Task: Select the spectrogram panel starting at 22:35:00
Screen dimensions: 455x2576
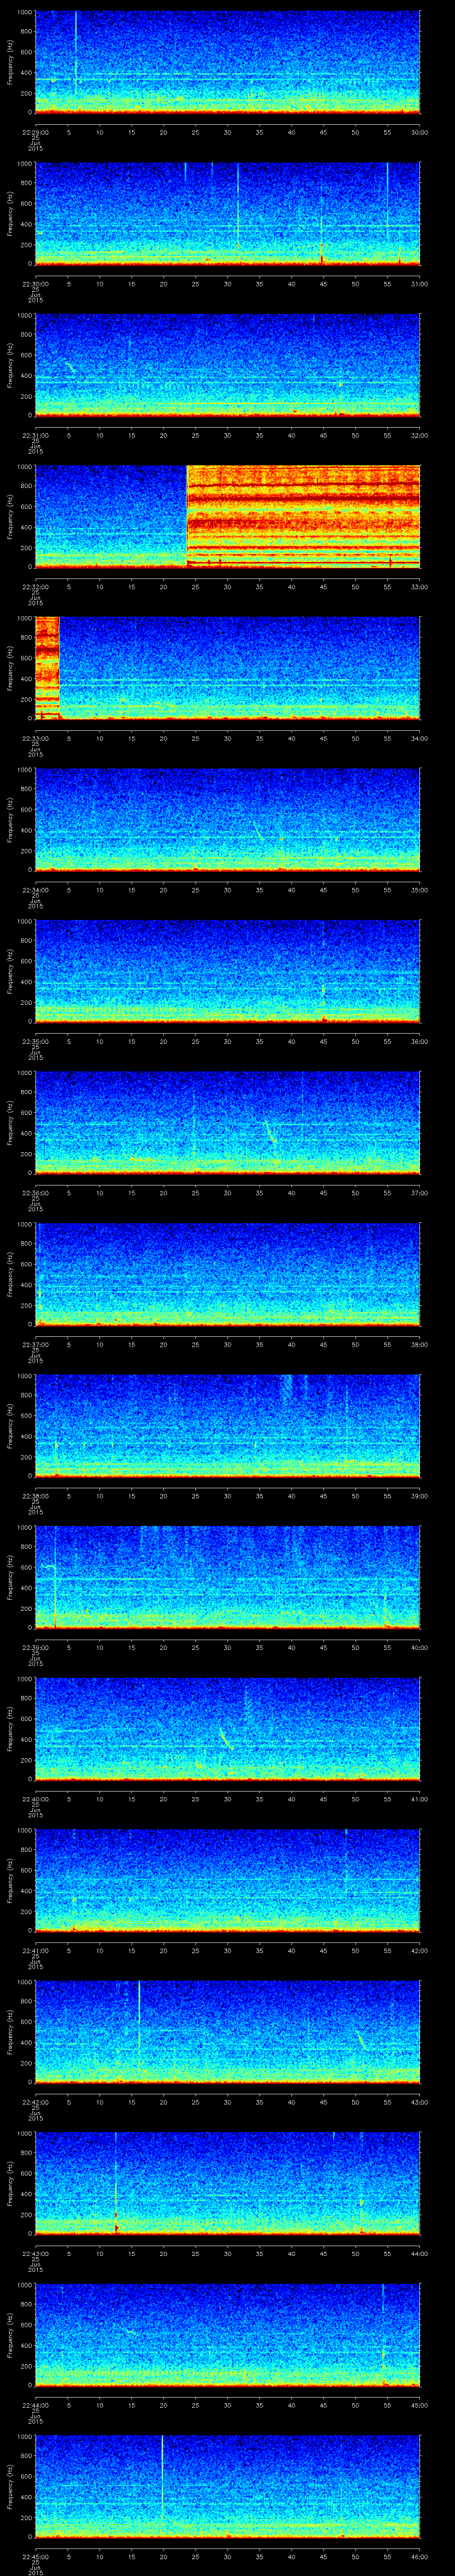Action: (227, 971)
